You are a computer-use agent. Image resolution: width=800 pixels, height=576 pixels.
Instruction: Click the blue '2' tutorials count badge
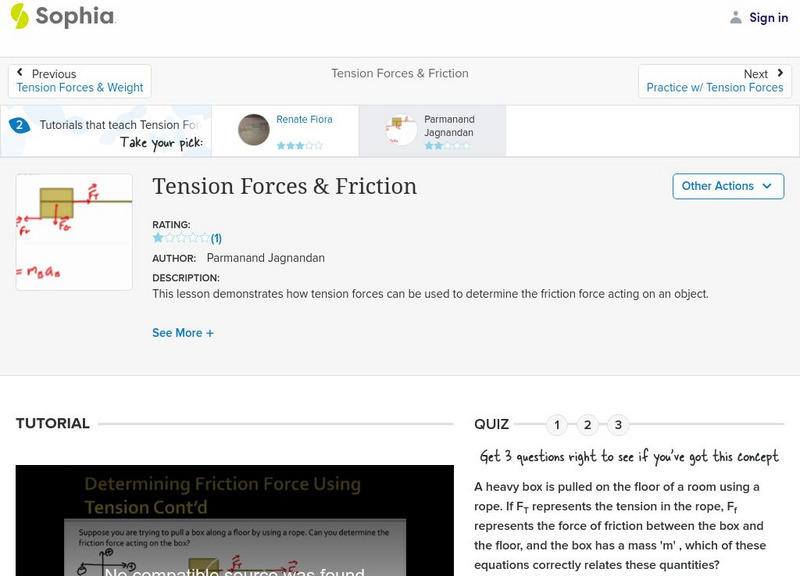[x=22, y=125]
